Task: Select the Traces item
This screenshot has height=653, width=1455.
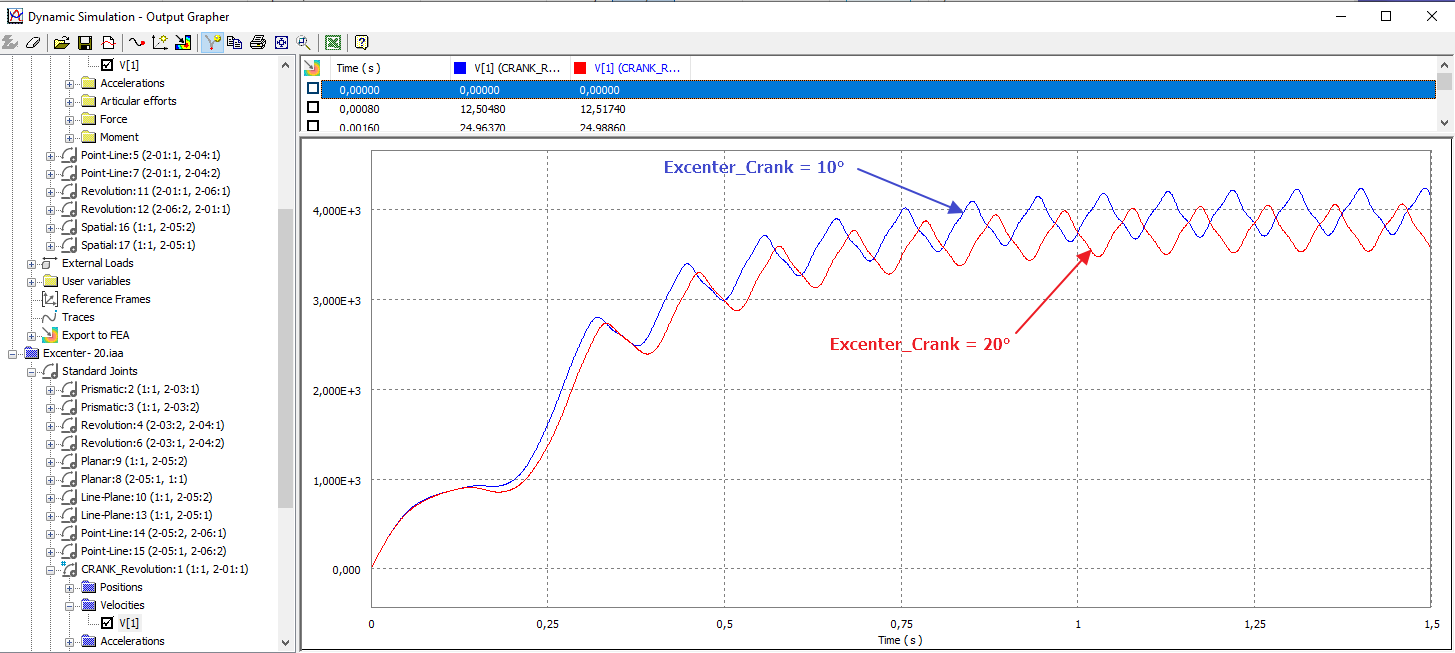Action: coord(78,317)
